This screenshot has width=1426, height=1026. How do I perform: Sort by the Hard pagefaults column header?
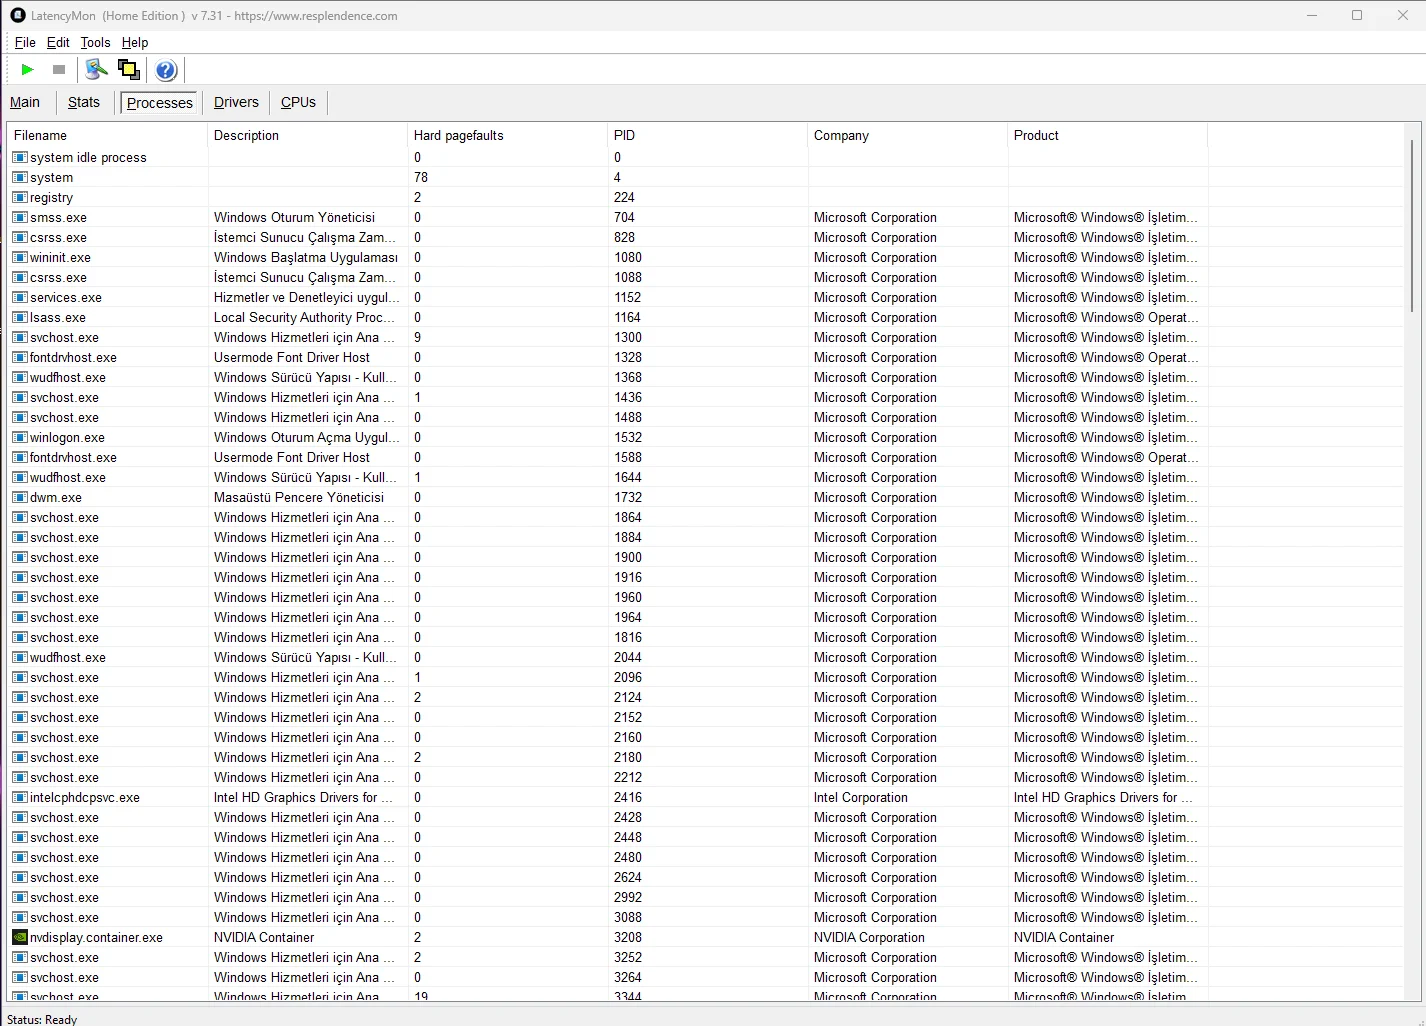508,135
